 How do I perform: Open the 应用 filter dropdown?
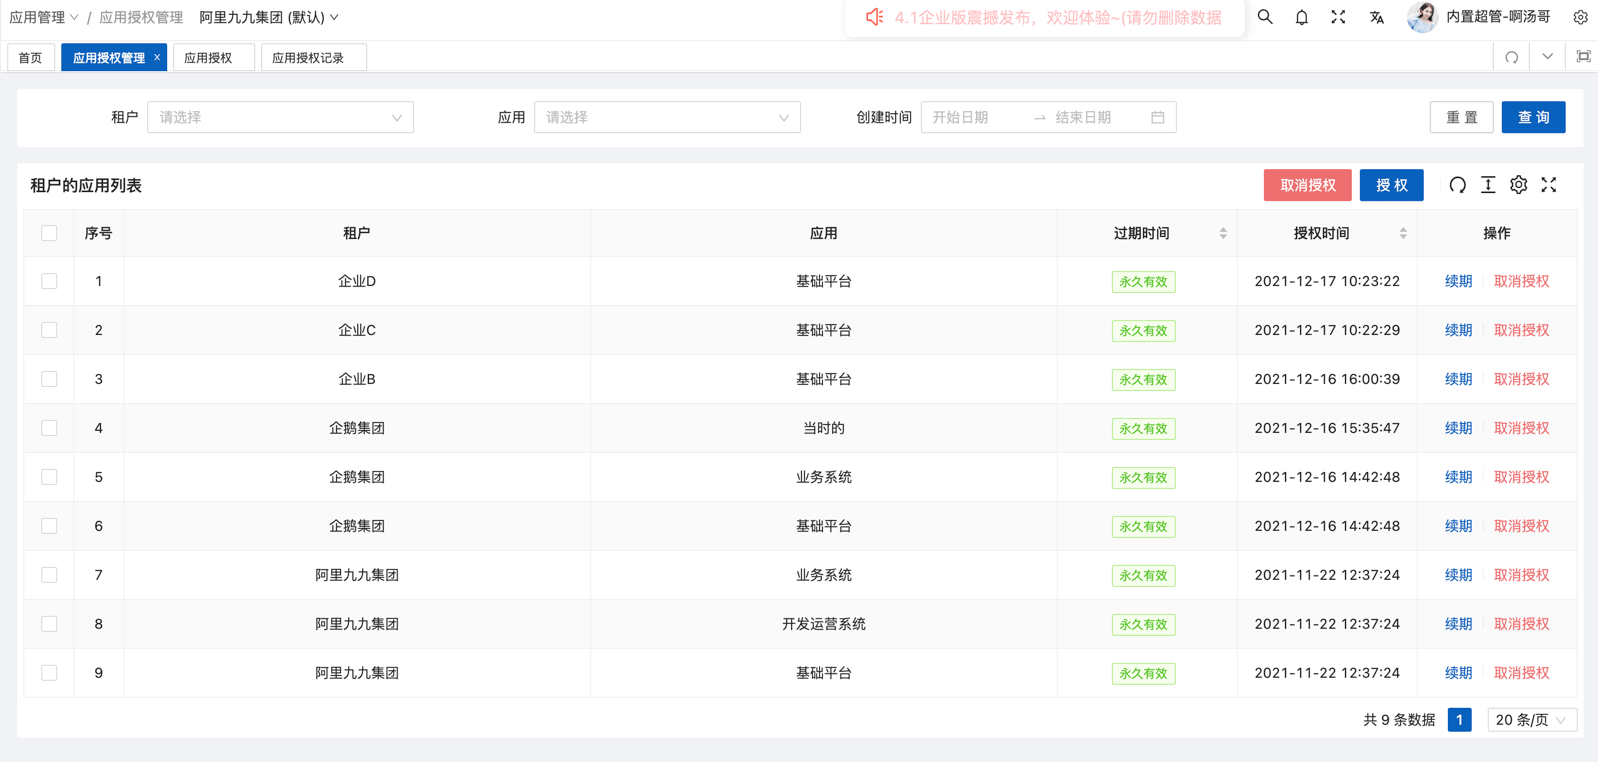pos(667,117)
